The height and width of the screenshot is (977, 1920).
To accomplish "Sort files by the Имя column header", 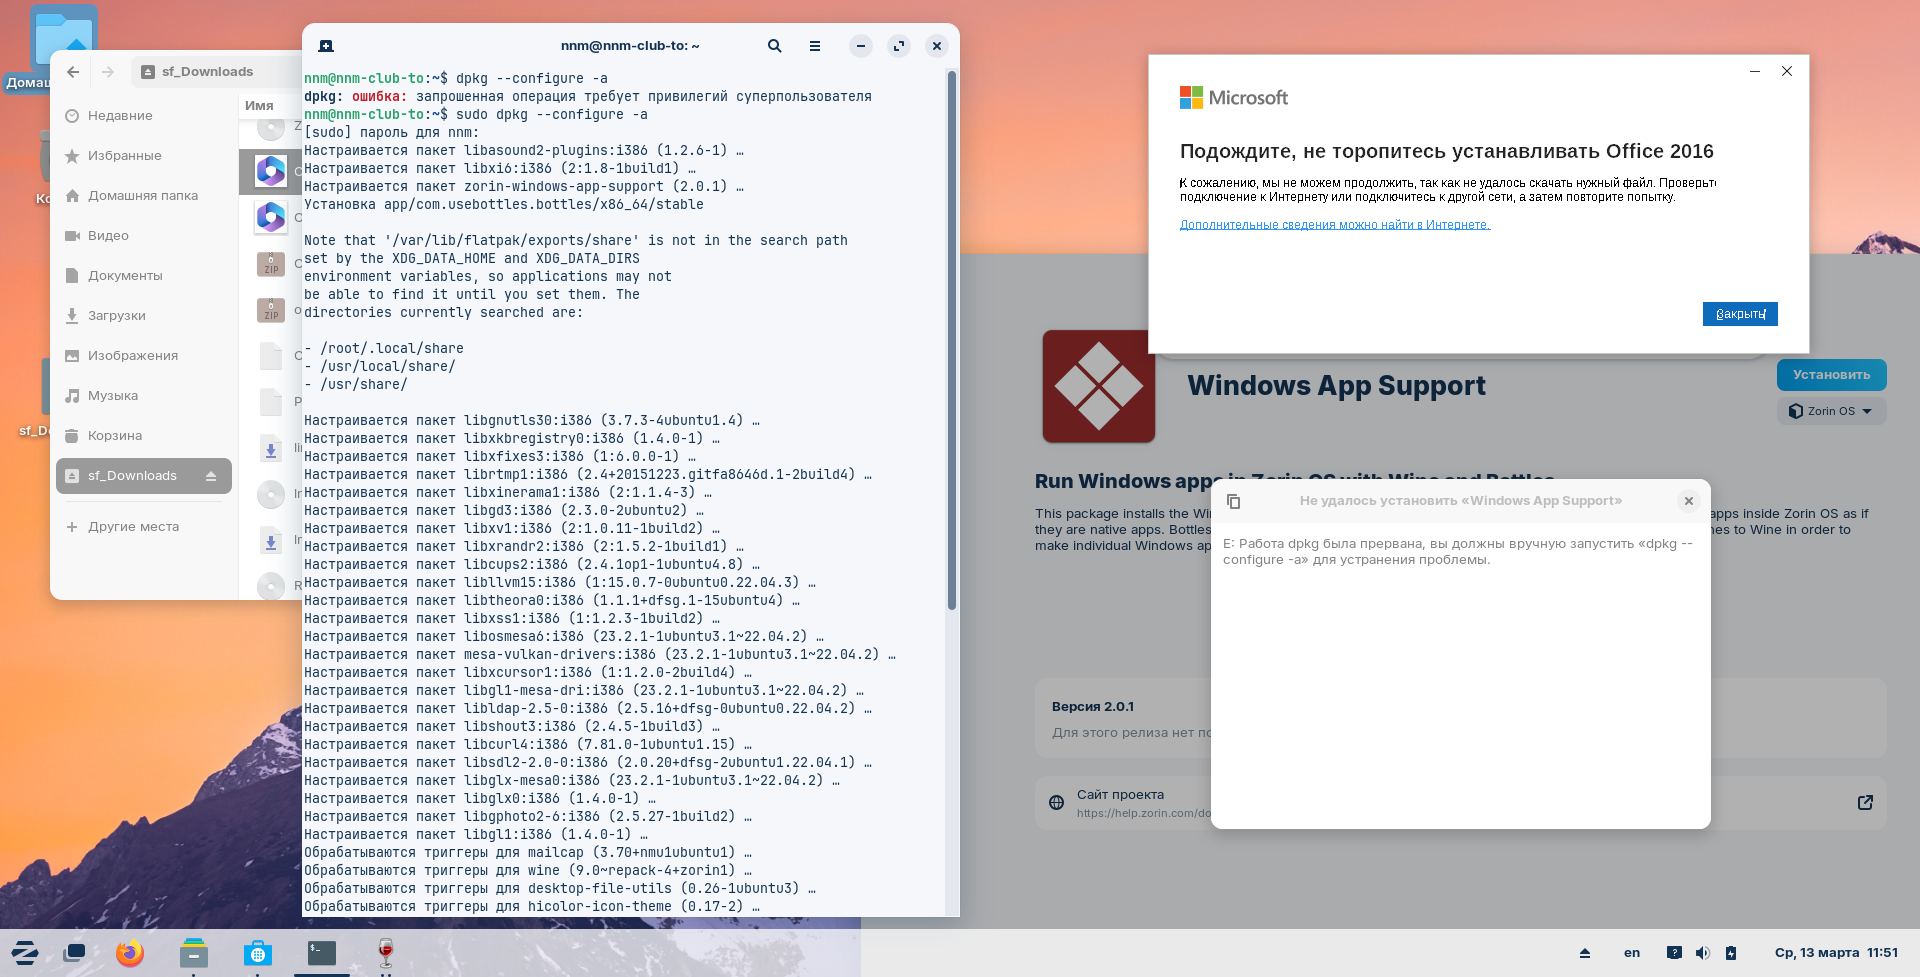I will pos(259,106).
